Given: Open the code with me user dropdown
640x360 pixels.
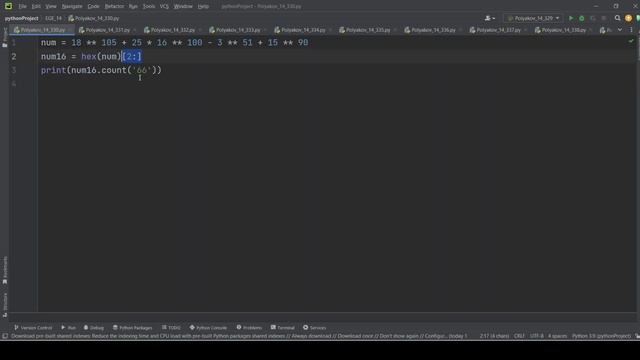Looking at the screenshot, I should pos(489,18).
